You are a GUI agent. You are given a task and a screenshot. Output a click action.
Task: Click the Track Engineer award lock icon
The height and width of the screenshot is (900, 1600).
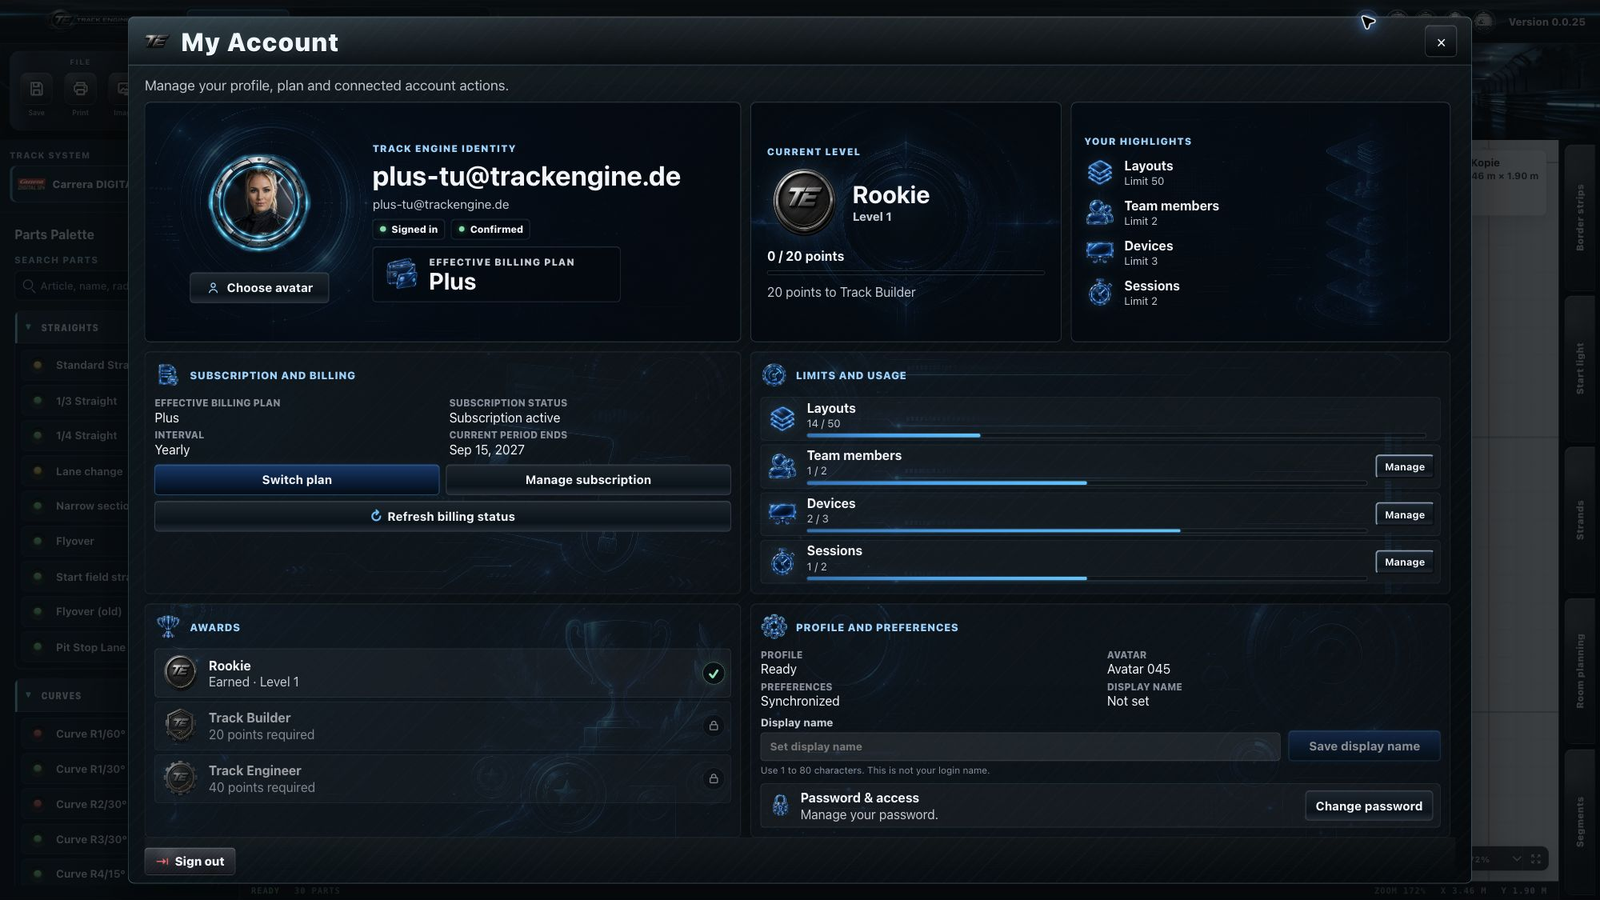713,778
